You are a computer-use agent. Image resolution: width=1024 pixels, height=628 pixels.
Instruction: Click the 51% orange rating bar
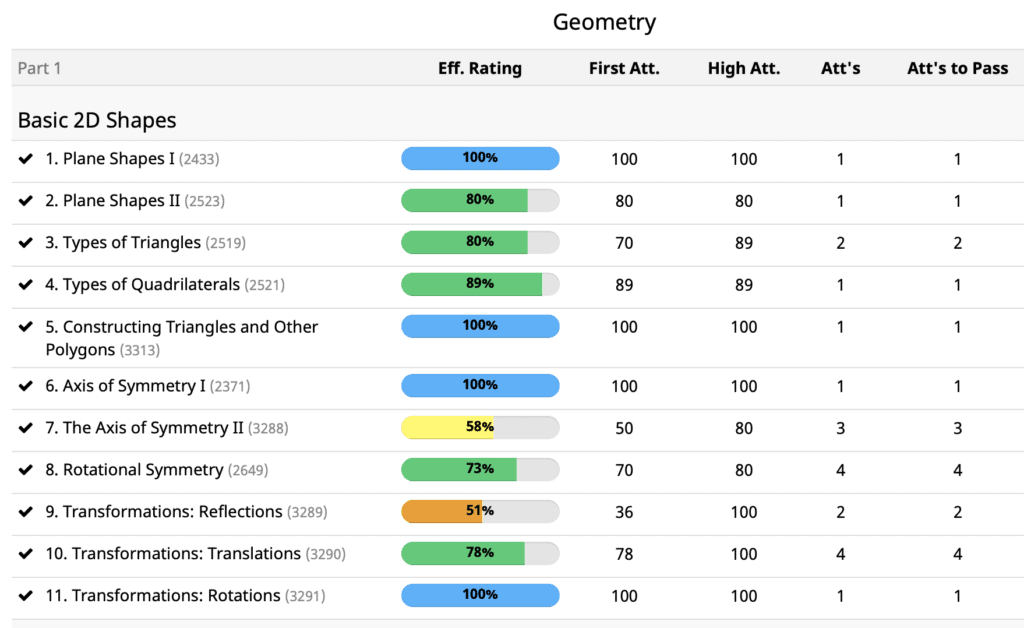pyautogui.click(x=480, y=511)
